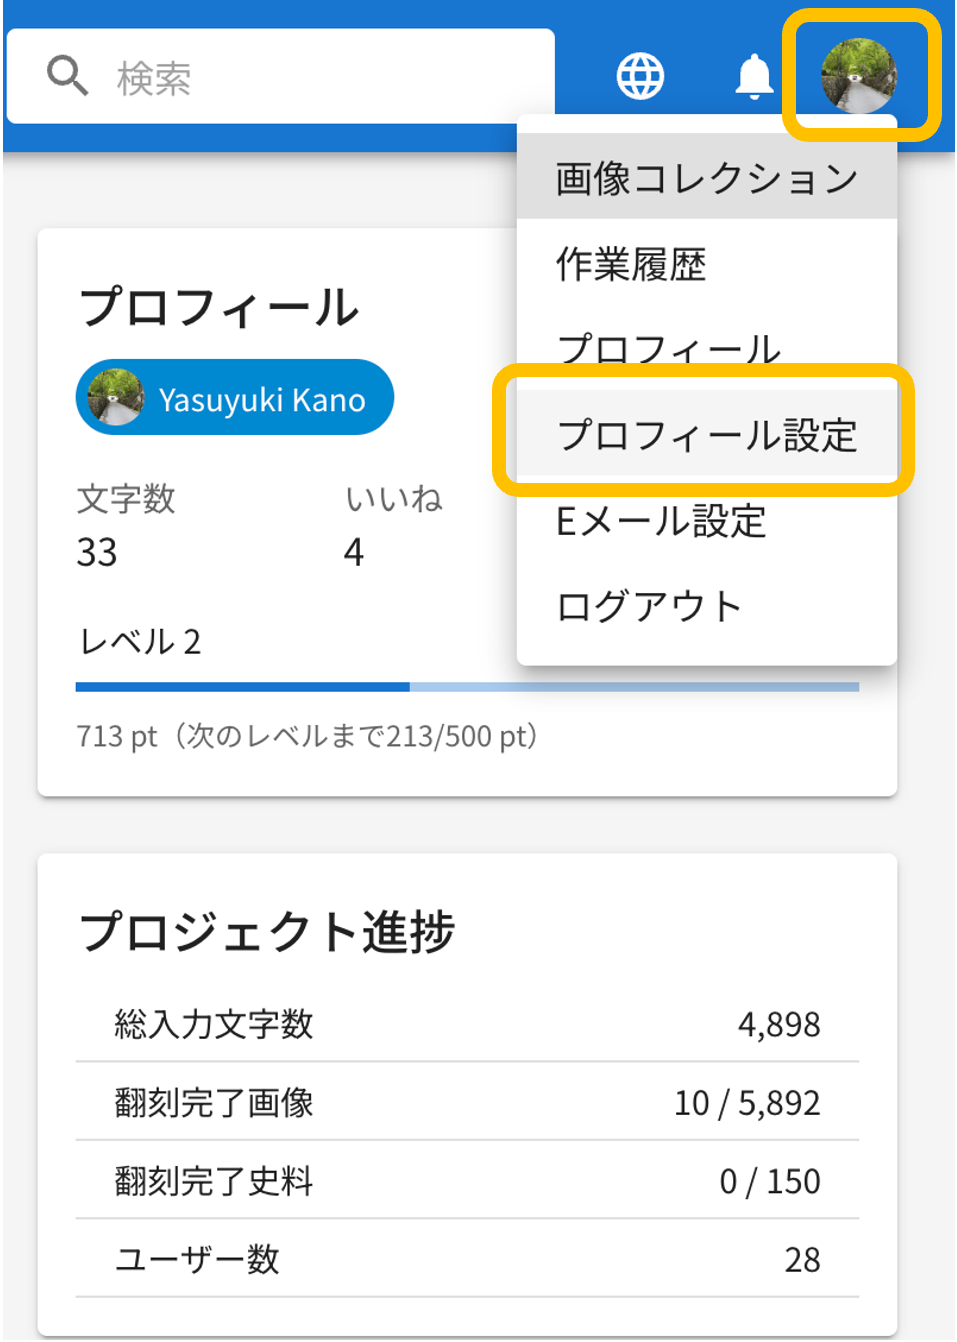
Task: Click the level progress bar
Action: click(467, 687)
